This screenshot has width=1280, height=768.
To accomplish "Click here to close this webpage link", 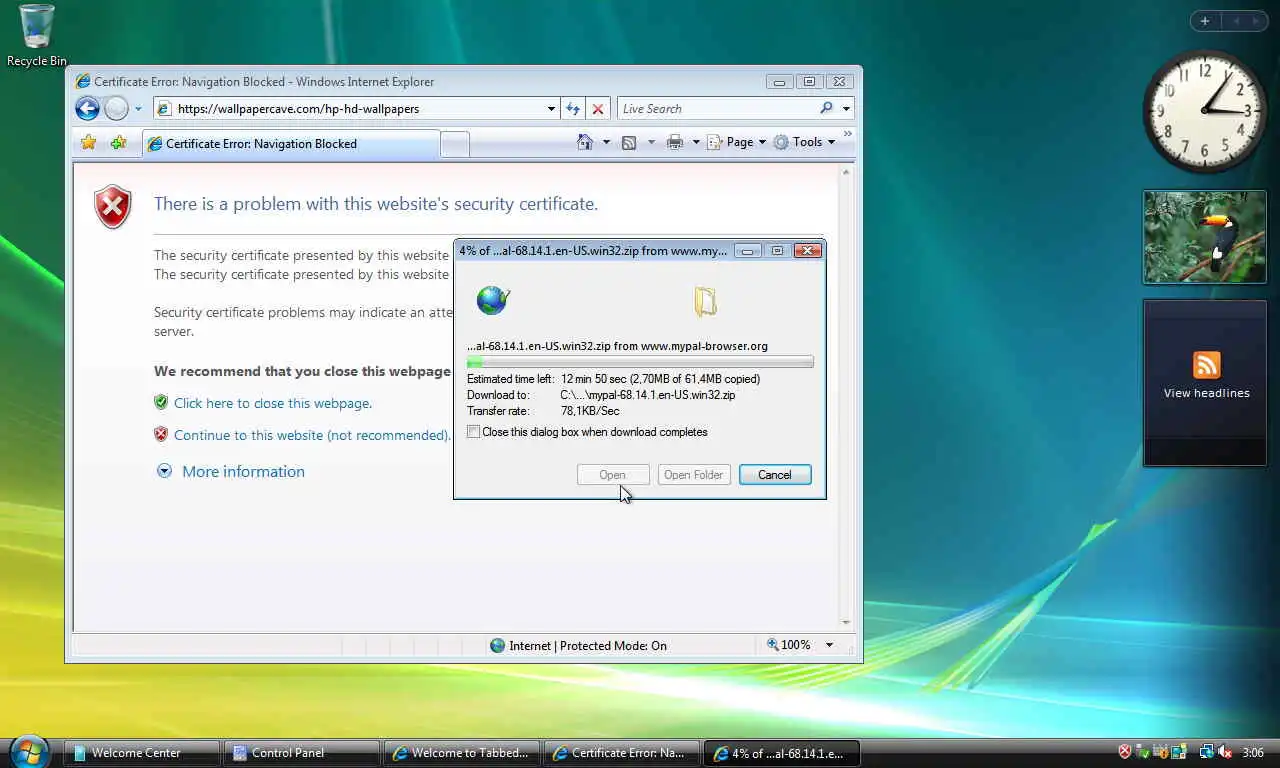I will click(x=273, y=403).
